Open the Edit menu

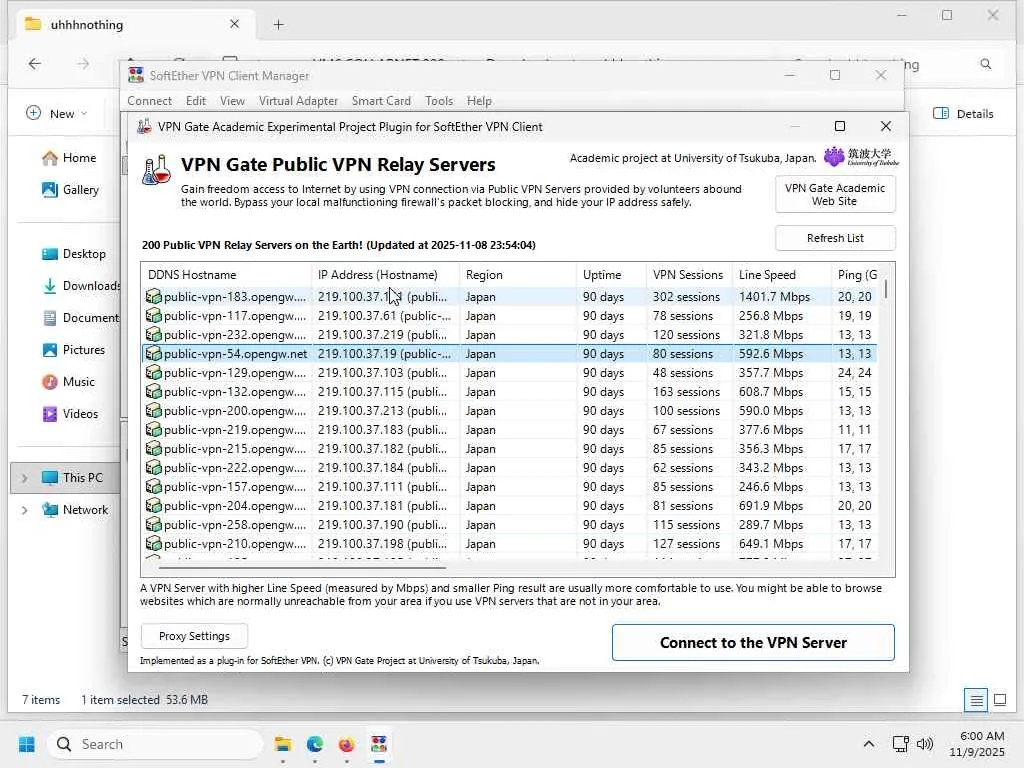pyautogui.click(x=196, y=101)
